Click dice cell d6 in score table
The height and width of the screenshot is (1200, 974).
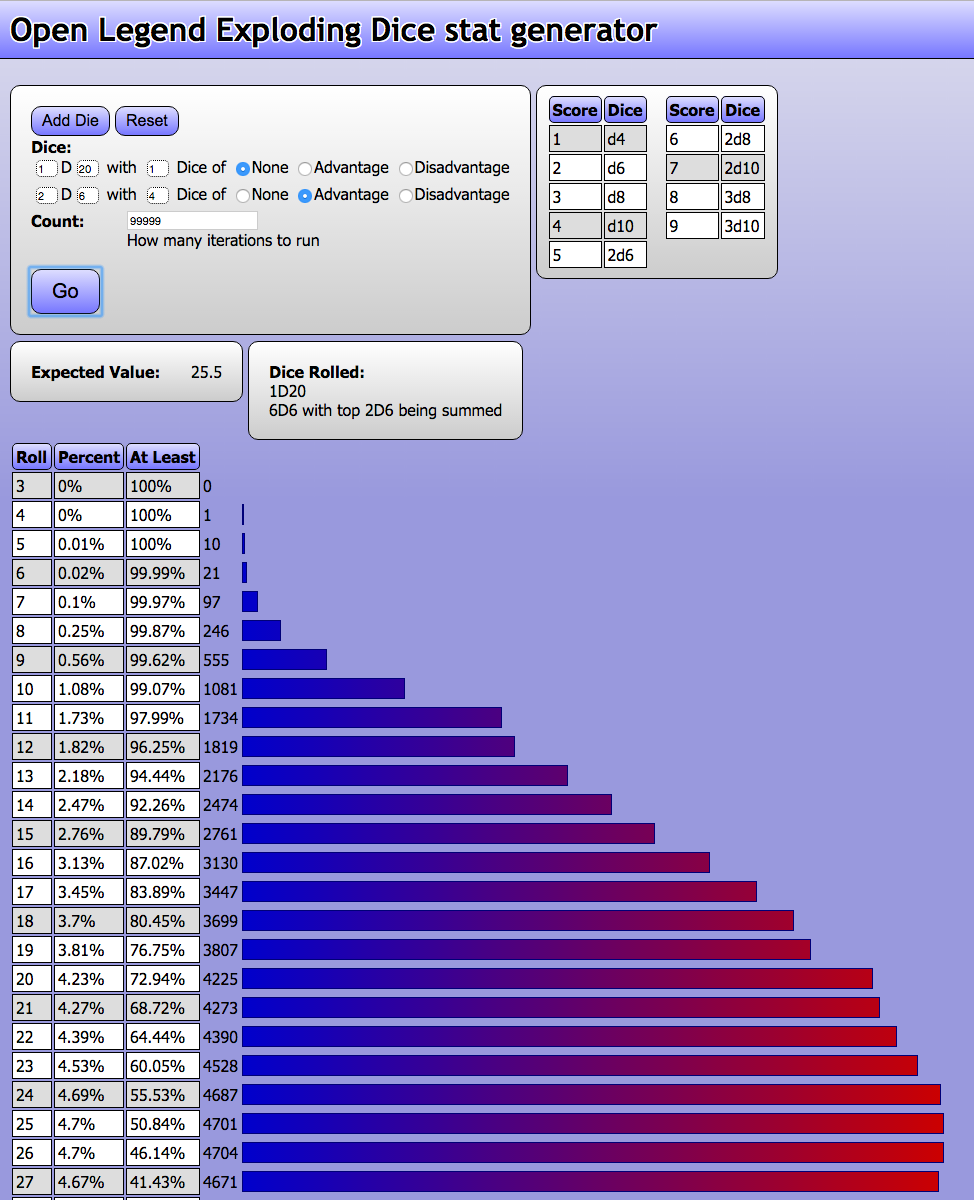click(x=626, y=167)
